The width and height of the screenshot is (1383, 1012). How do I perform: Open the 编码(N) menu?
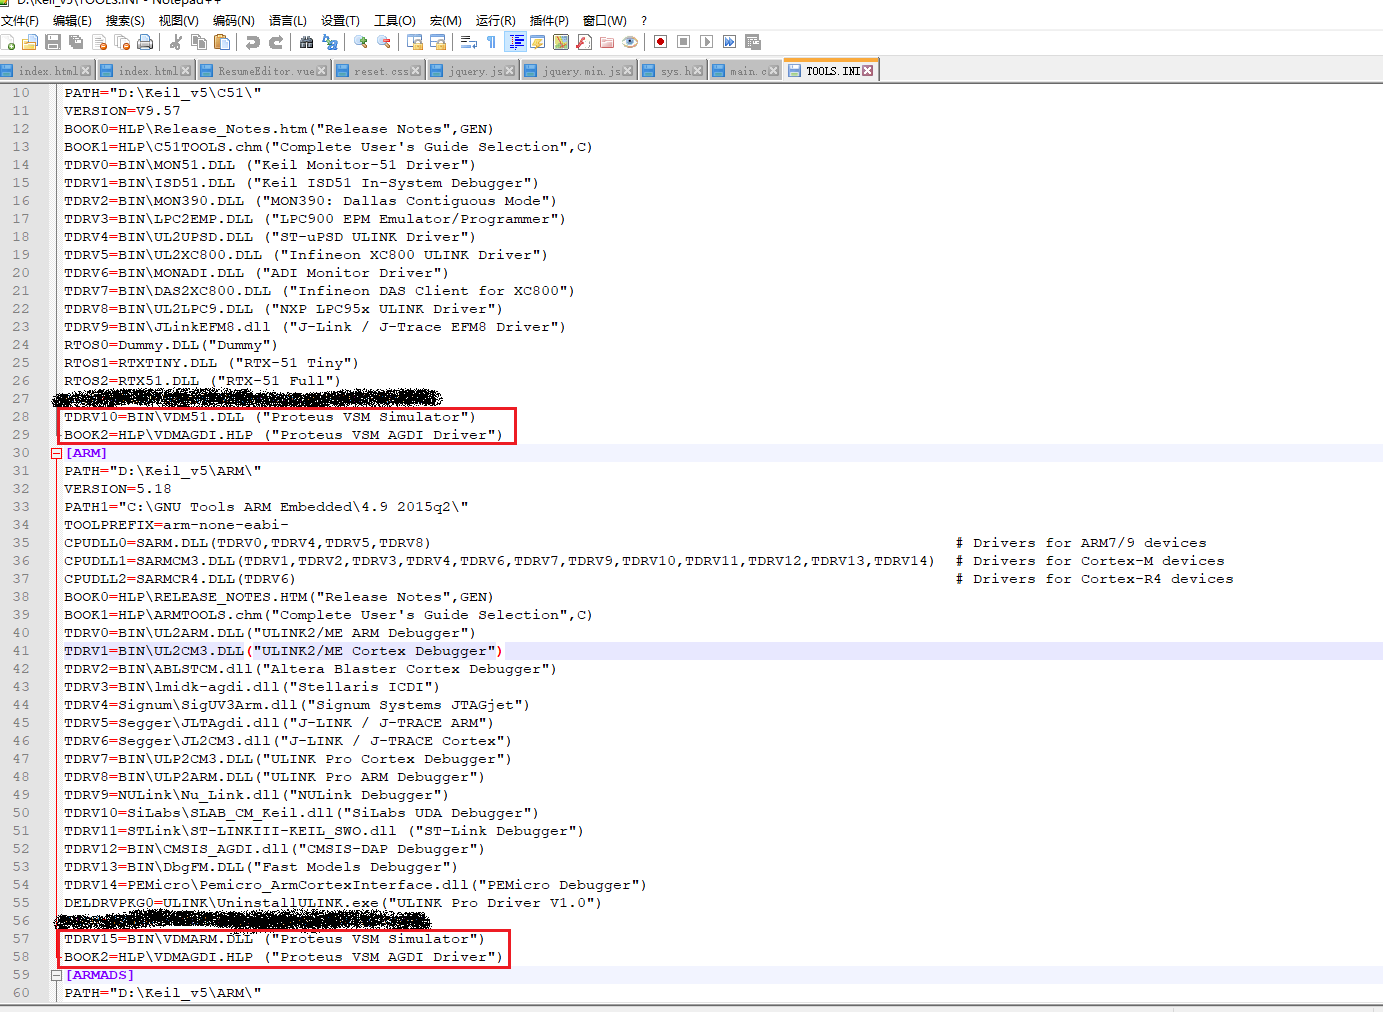[234, 20]
